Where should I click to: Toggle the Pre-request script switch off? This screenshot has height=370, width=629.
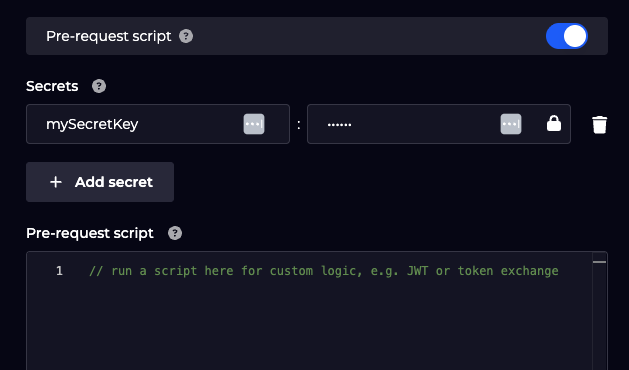click(566, 36)
